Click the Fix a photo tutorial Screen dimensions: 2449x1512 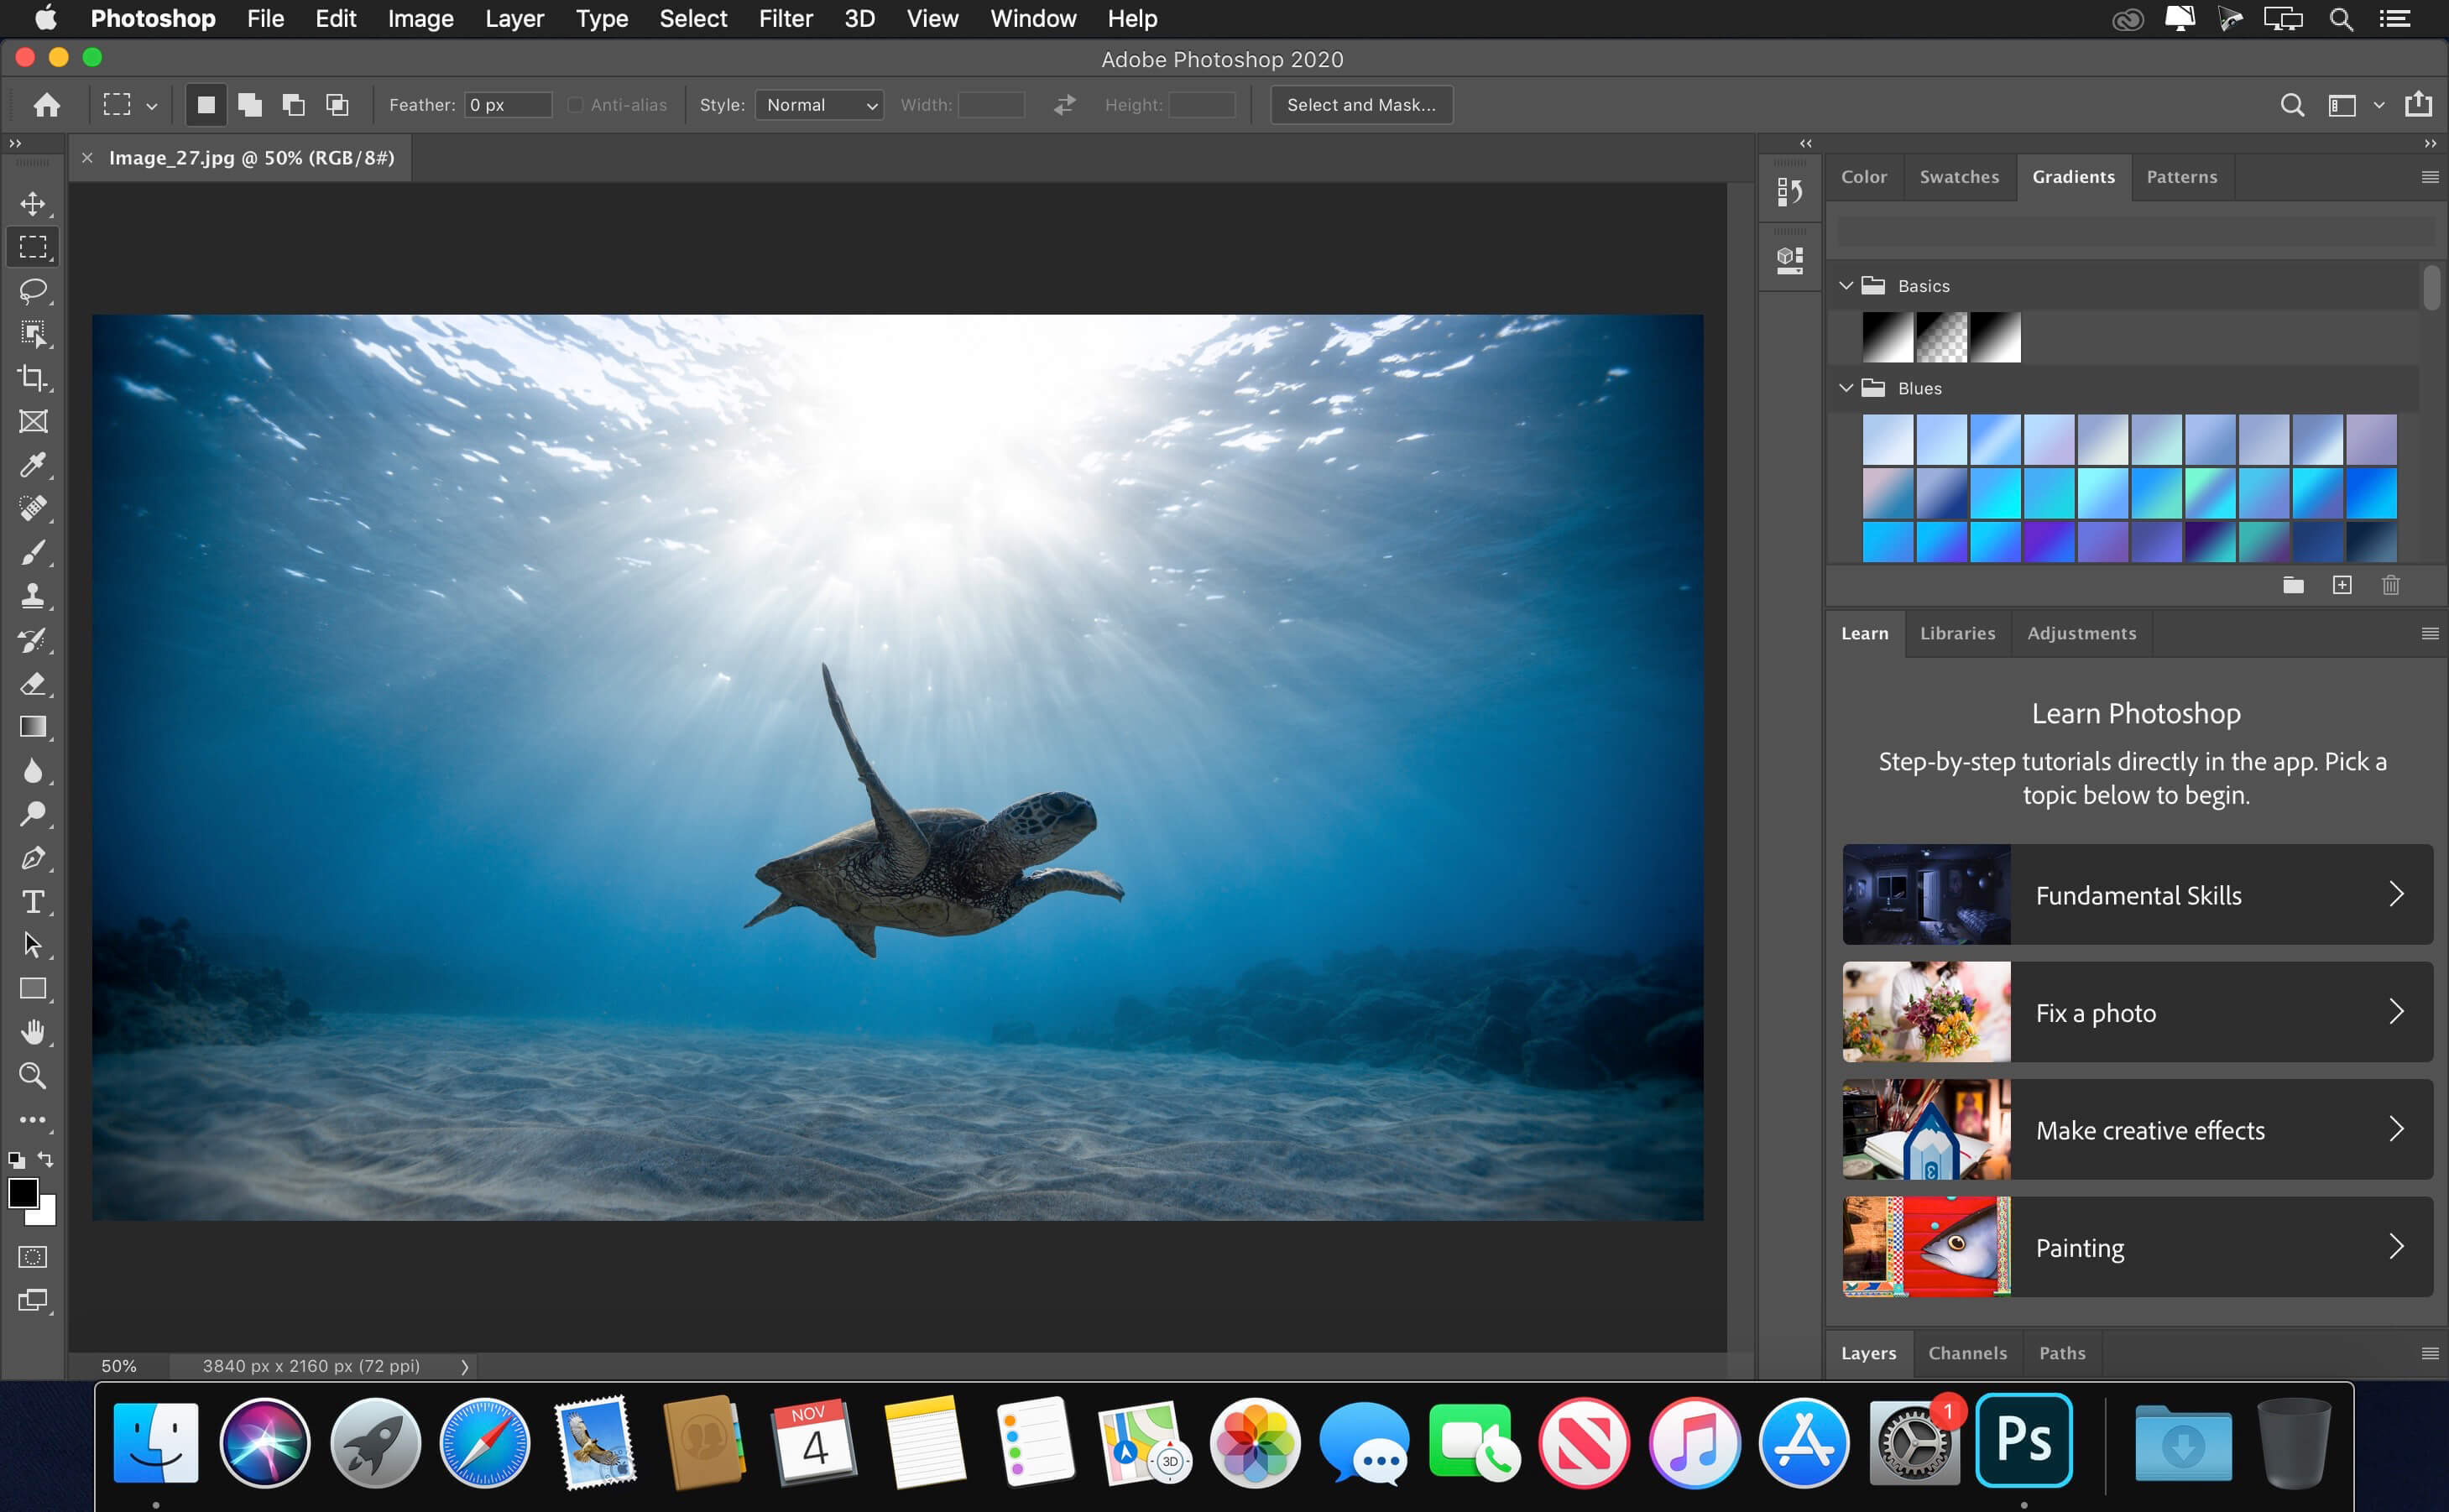[x=2131, y=1012]
